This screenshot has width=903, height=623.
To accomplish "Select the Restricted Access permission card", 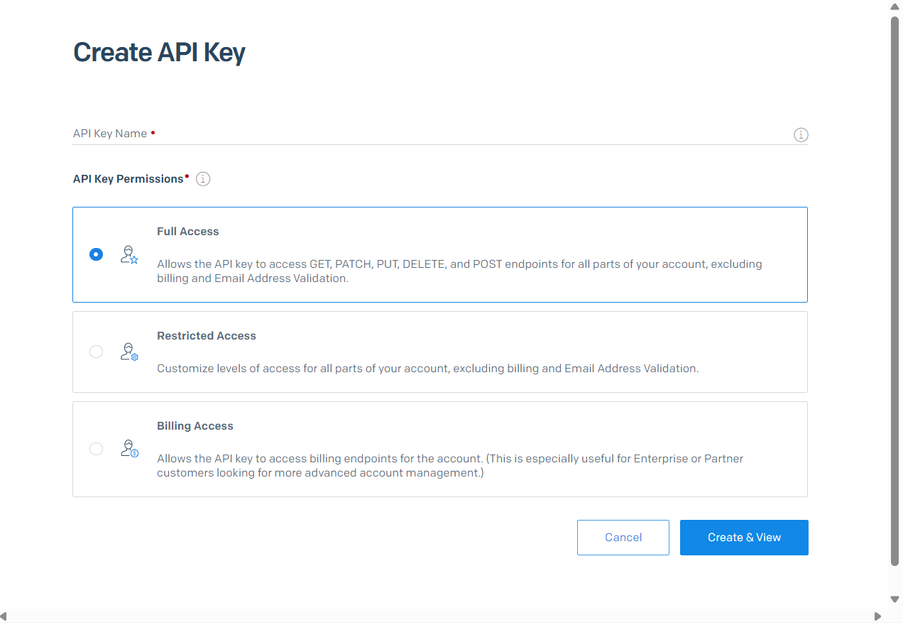I will [440, 351].
